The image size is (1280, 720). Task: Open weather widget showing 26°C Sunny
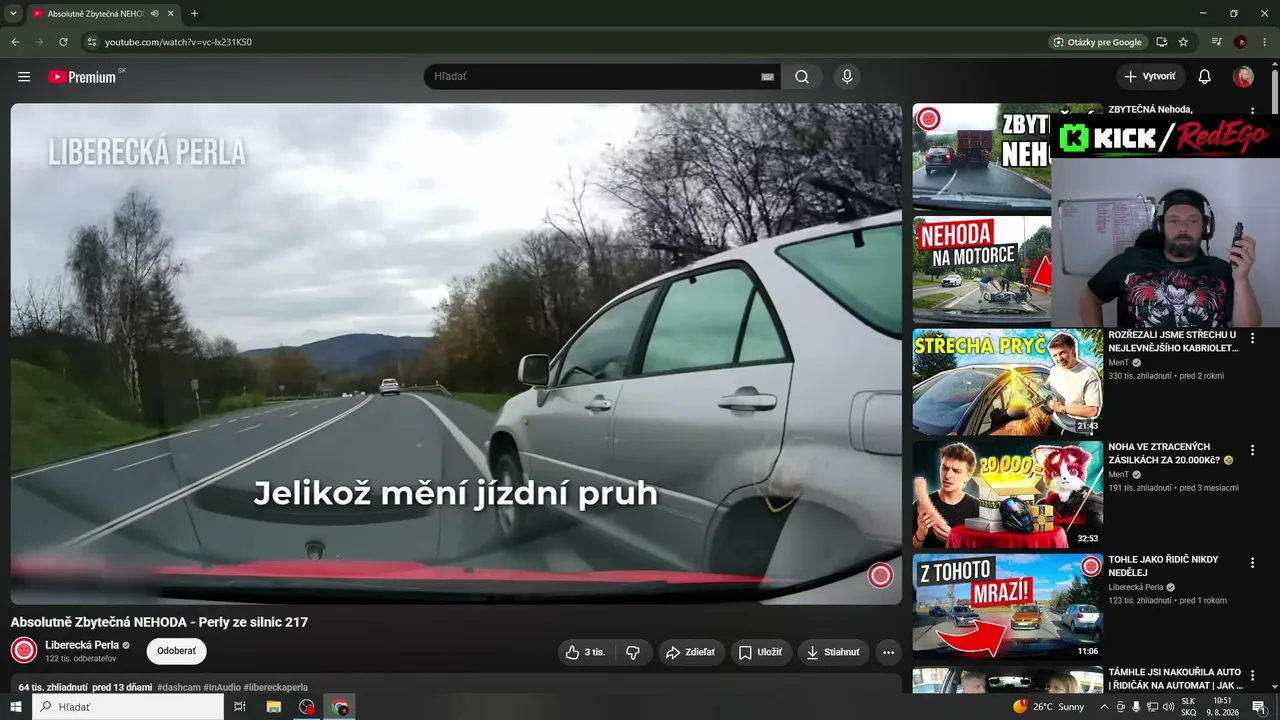pyautogui.click(x=1049, y=707)
